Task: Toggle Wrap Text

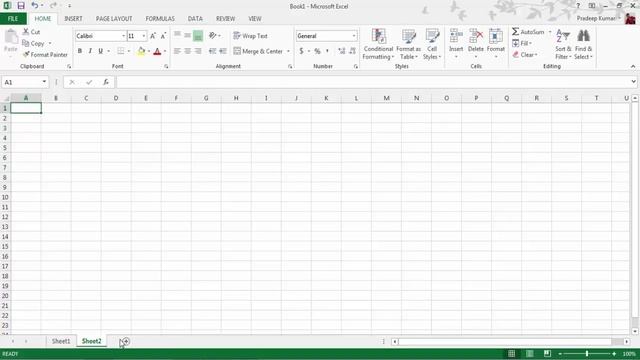Action: pyautogui.click(x=250, y=36)
